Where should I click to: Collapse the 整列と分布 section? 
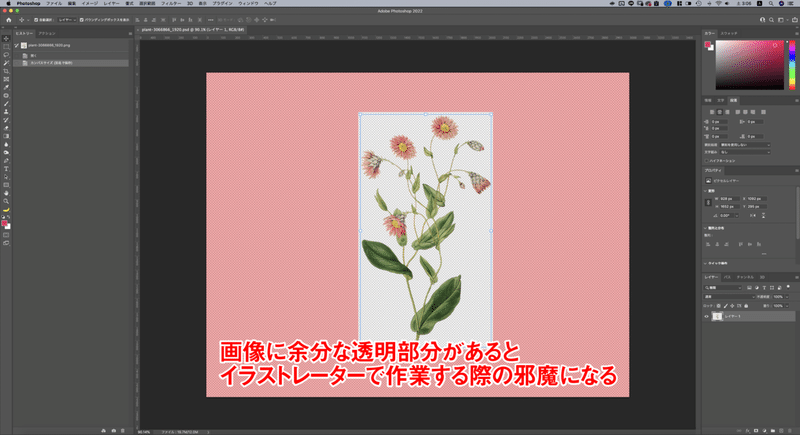point(706,228)
